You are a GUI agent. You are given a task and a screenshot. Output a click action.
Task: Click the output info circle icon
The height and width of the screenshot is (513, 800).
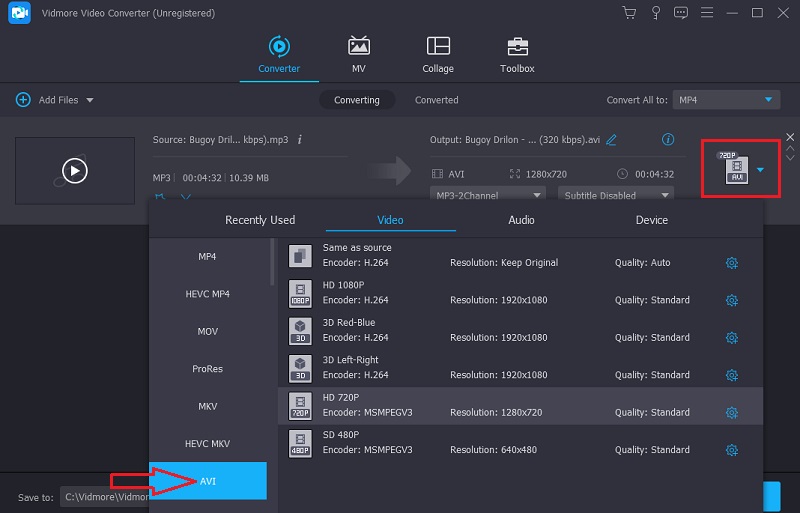(x=668, y=140)
